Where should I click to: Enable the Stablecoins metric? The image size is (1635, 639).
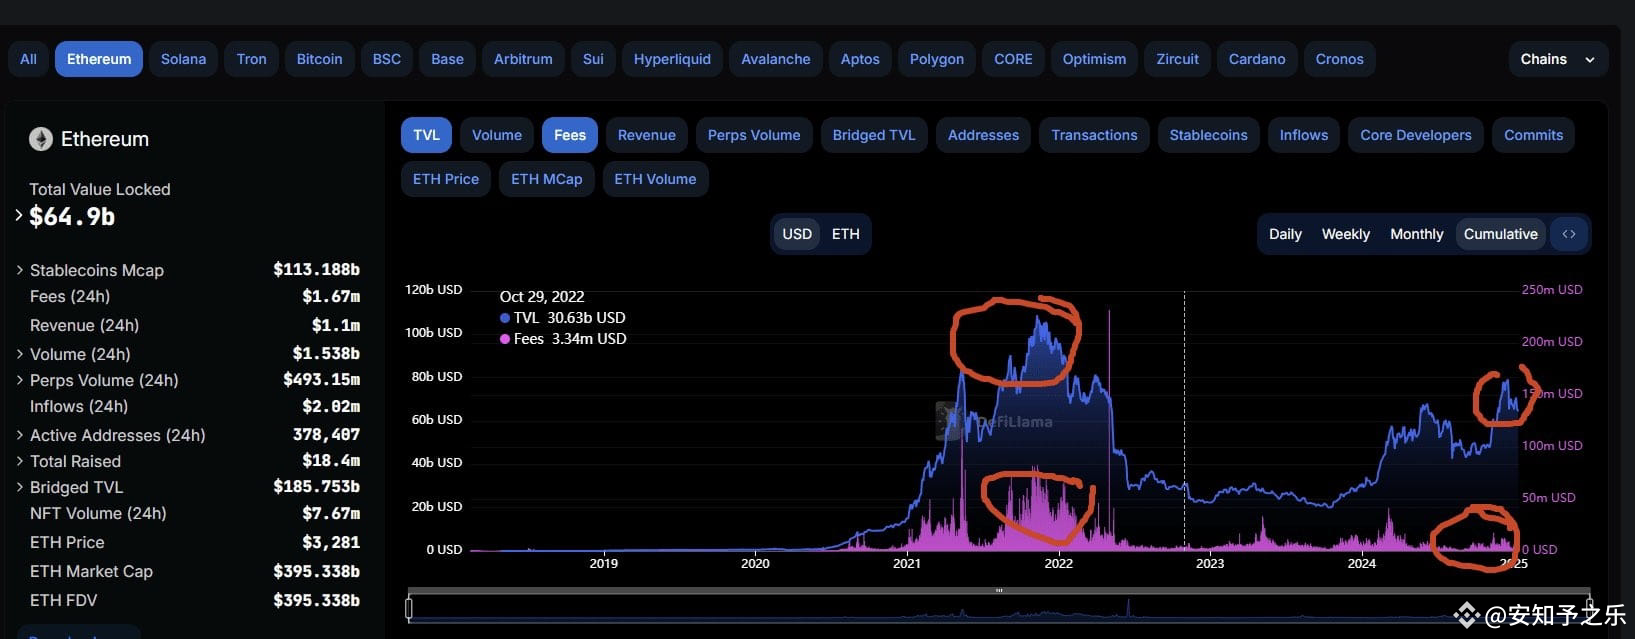pyautogui.click(x=1209, y=135)
